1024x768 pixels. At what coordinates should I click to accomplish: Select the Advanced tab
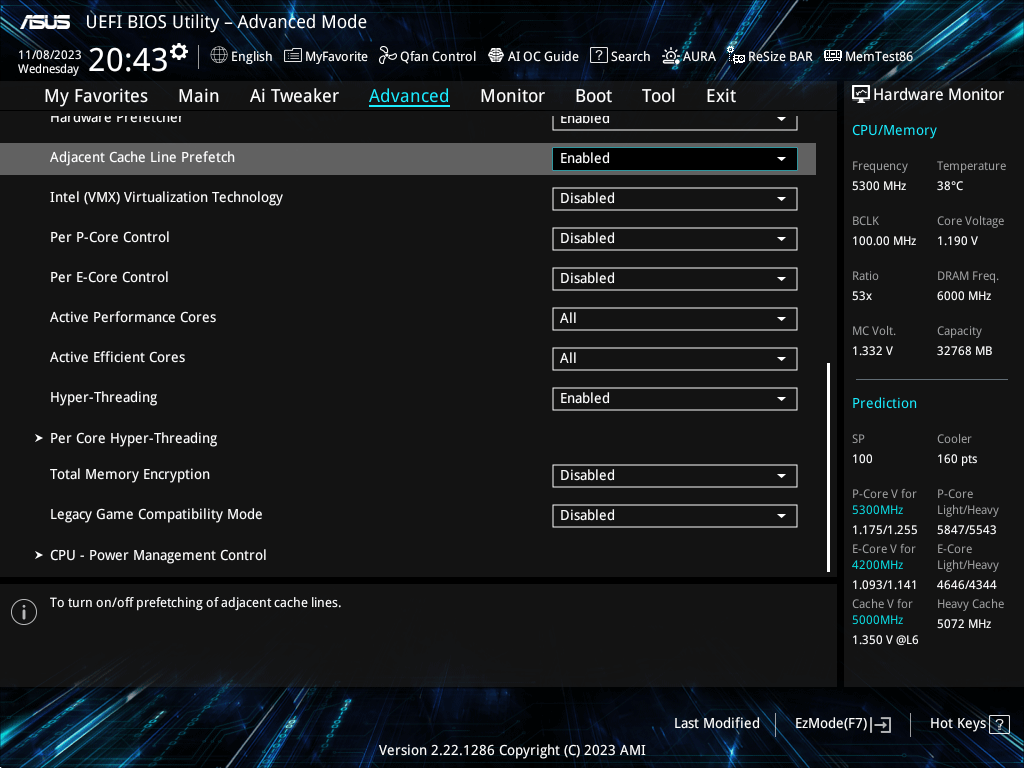[x=409, y=96]
